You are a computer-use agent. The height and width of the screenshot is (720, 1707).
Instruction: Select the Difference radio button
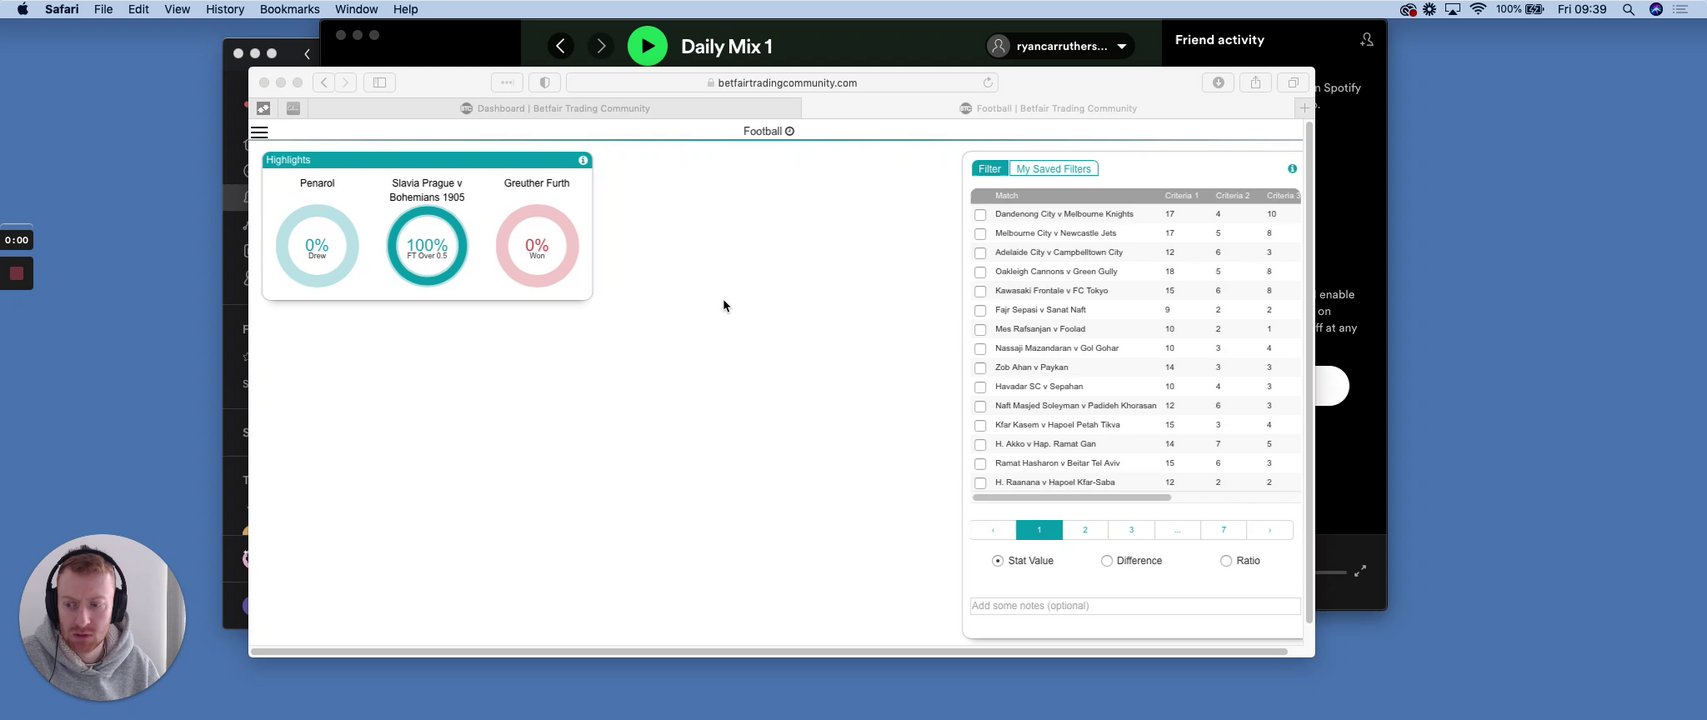pos(1106,561)
